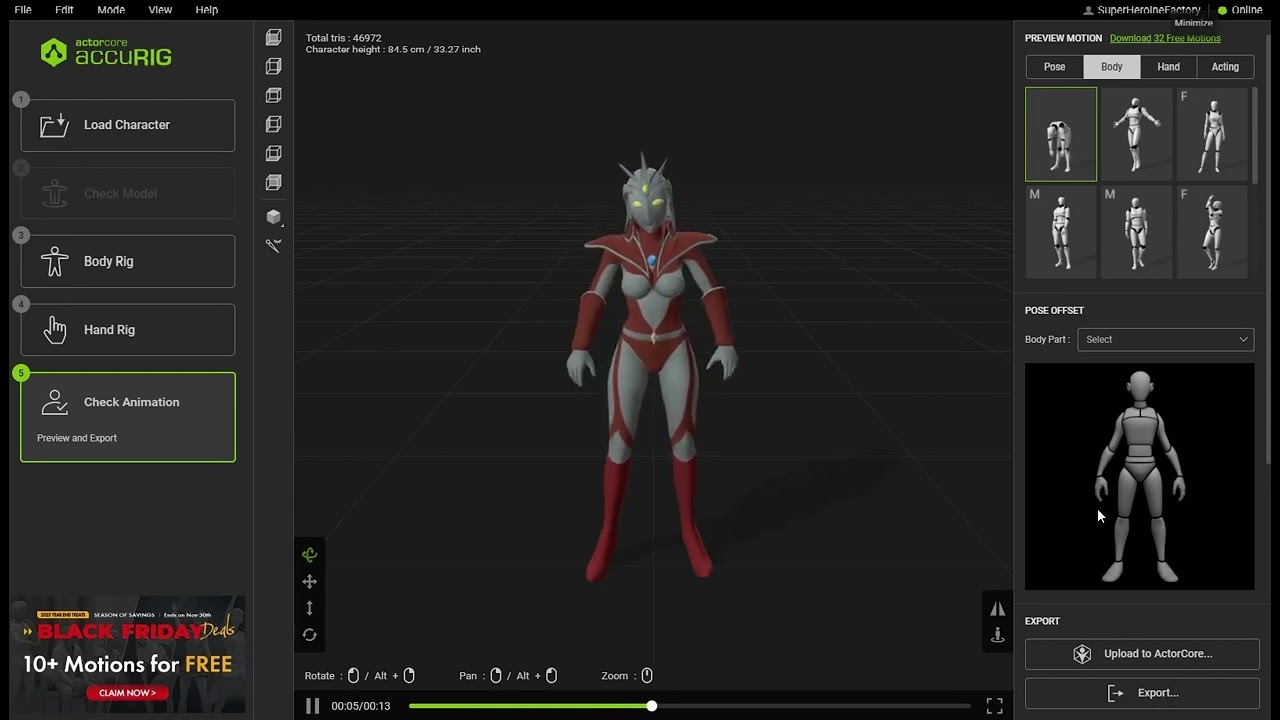
Task: Pause the animation playback
Action: click(x=312, y=706)
